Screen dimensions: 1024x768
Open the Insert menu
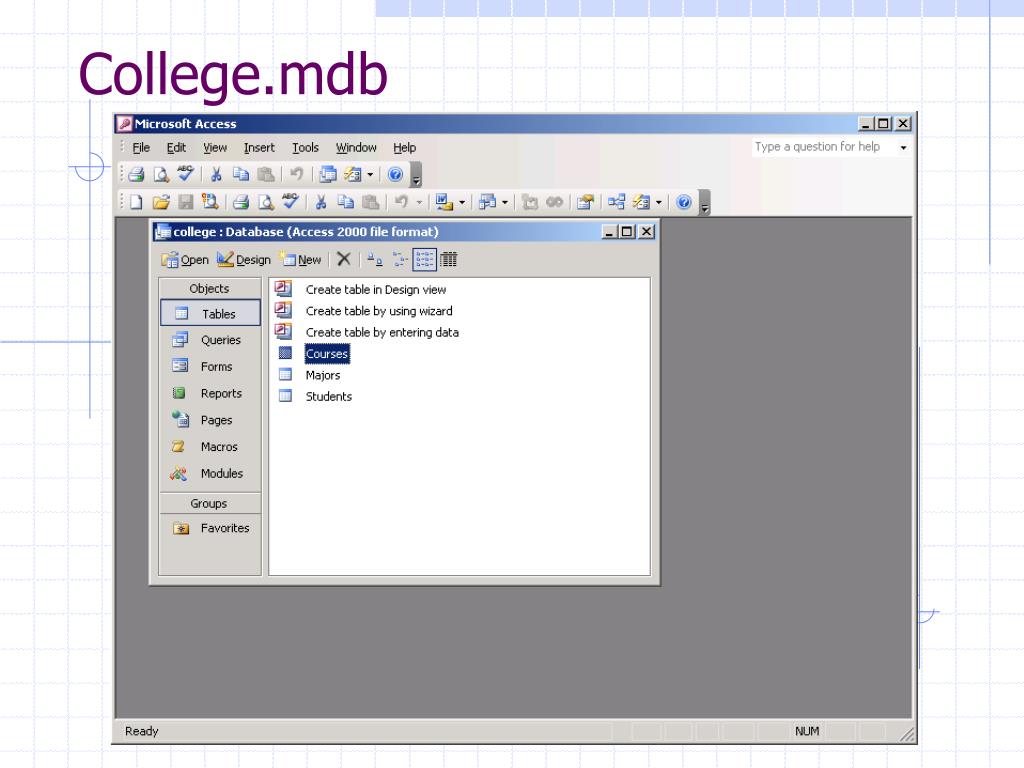(x=259, y=148)
